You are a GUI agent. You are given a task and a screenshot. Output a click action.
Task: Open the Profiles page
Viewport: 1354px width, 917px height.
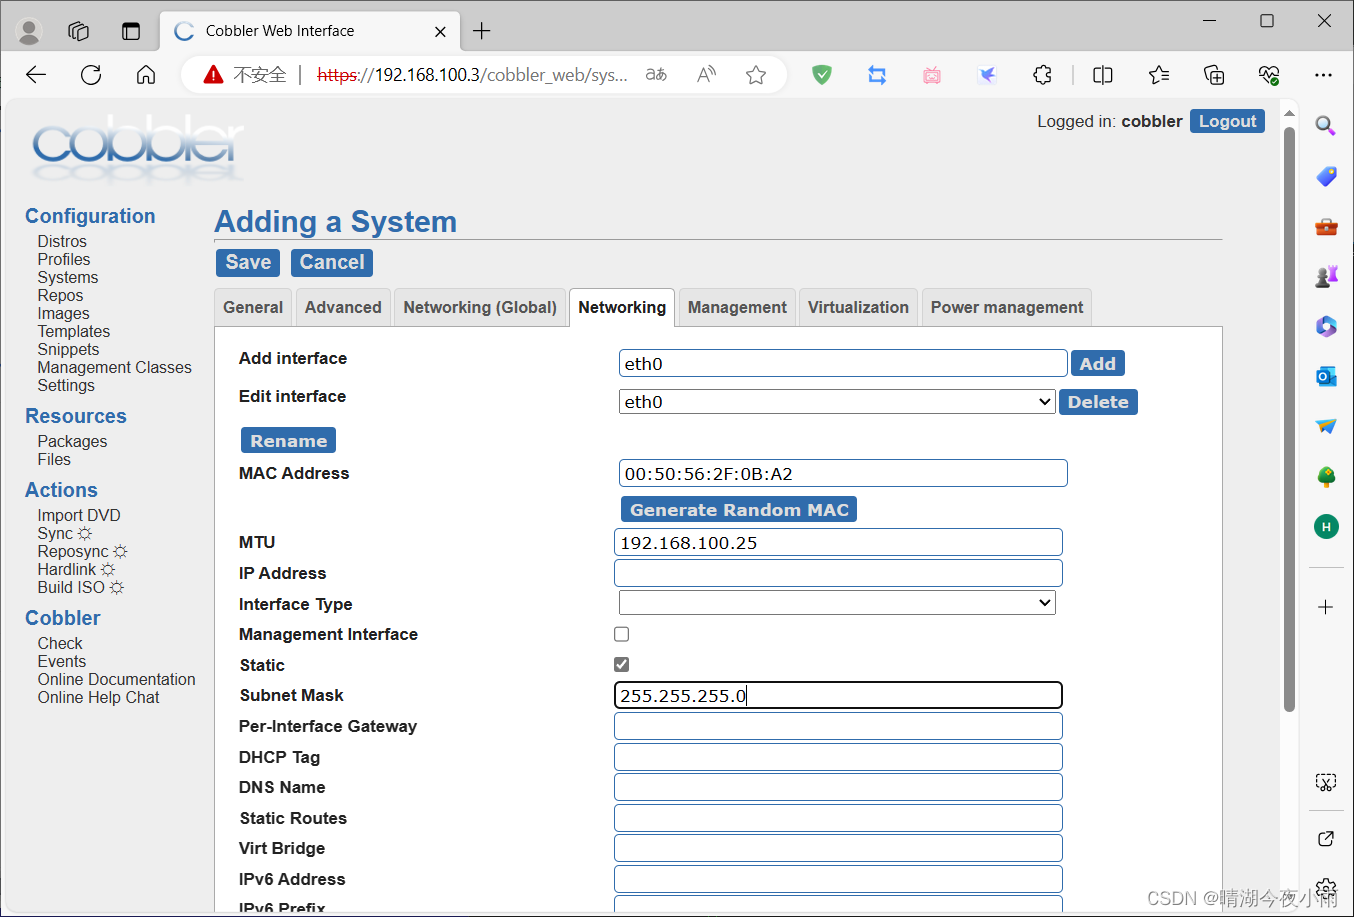pyautogui.click(x=64, y=259)
